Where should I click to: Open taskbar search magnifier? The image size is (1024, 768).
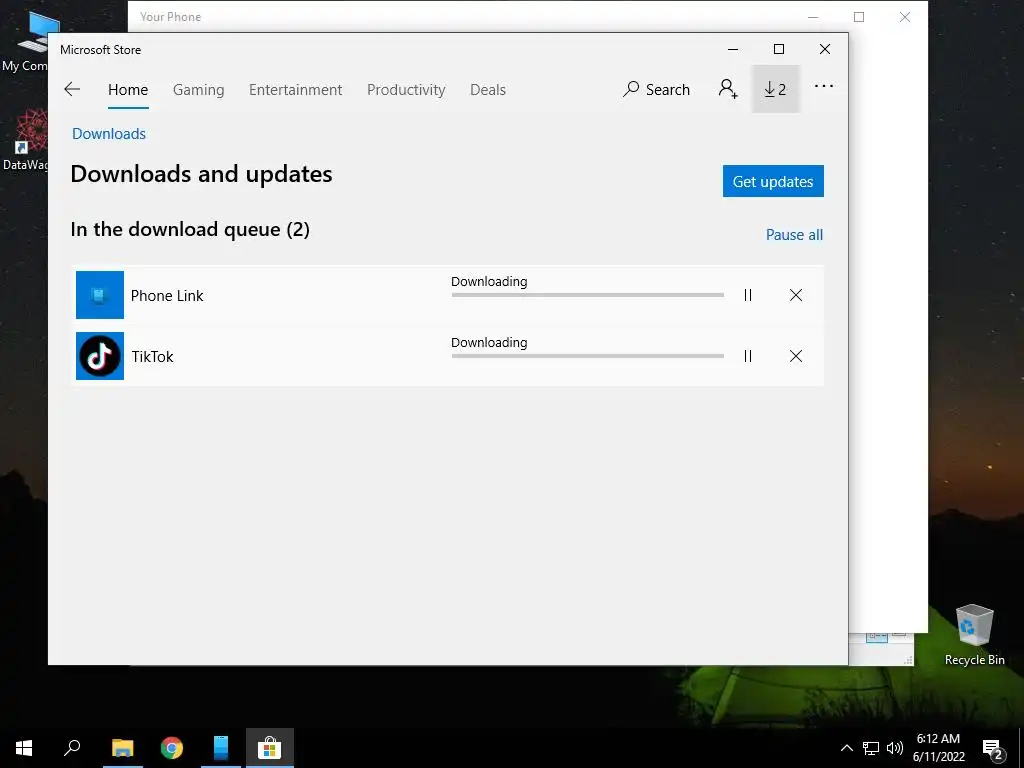(72, 748)
